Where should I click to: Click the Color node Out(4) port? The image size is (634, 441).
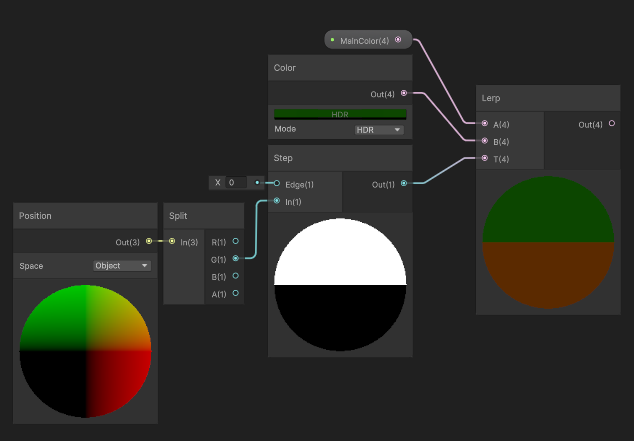tap(404, 93)
